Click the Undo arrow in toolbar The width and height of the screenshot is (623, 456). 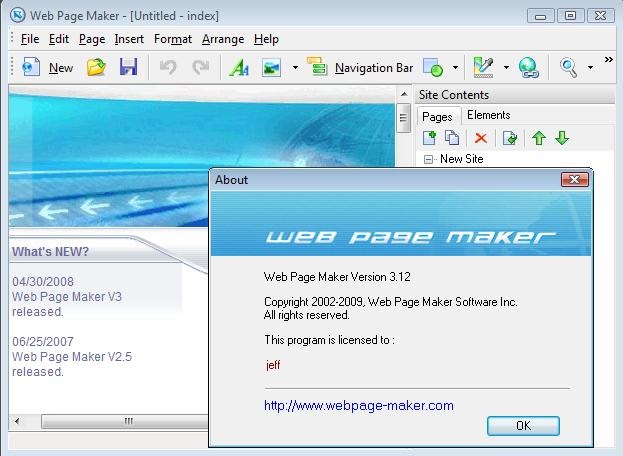pos(168,67)
